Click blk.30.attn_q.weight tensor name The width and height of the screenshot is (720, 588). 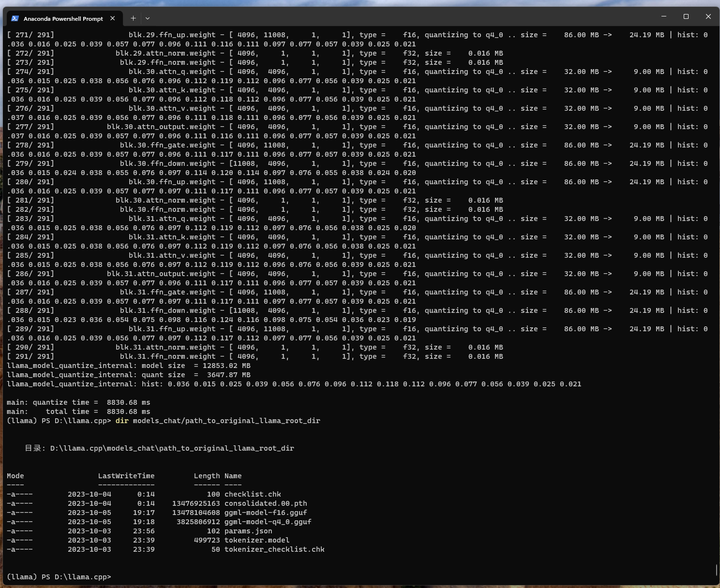click(172, 72)
